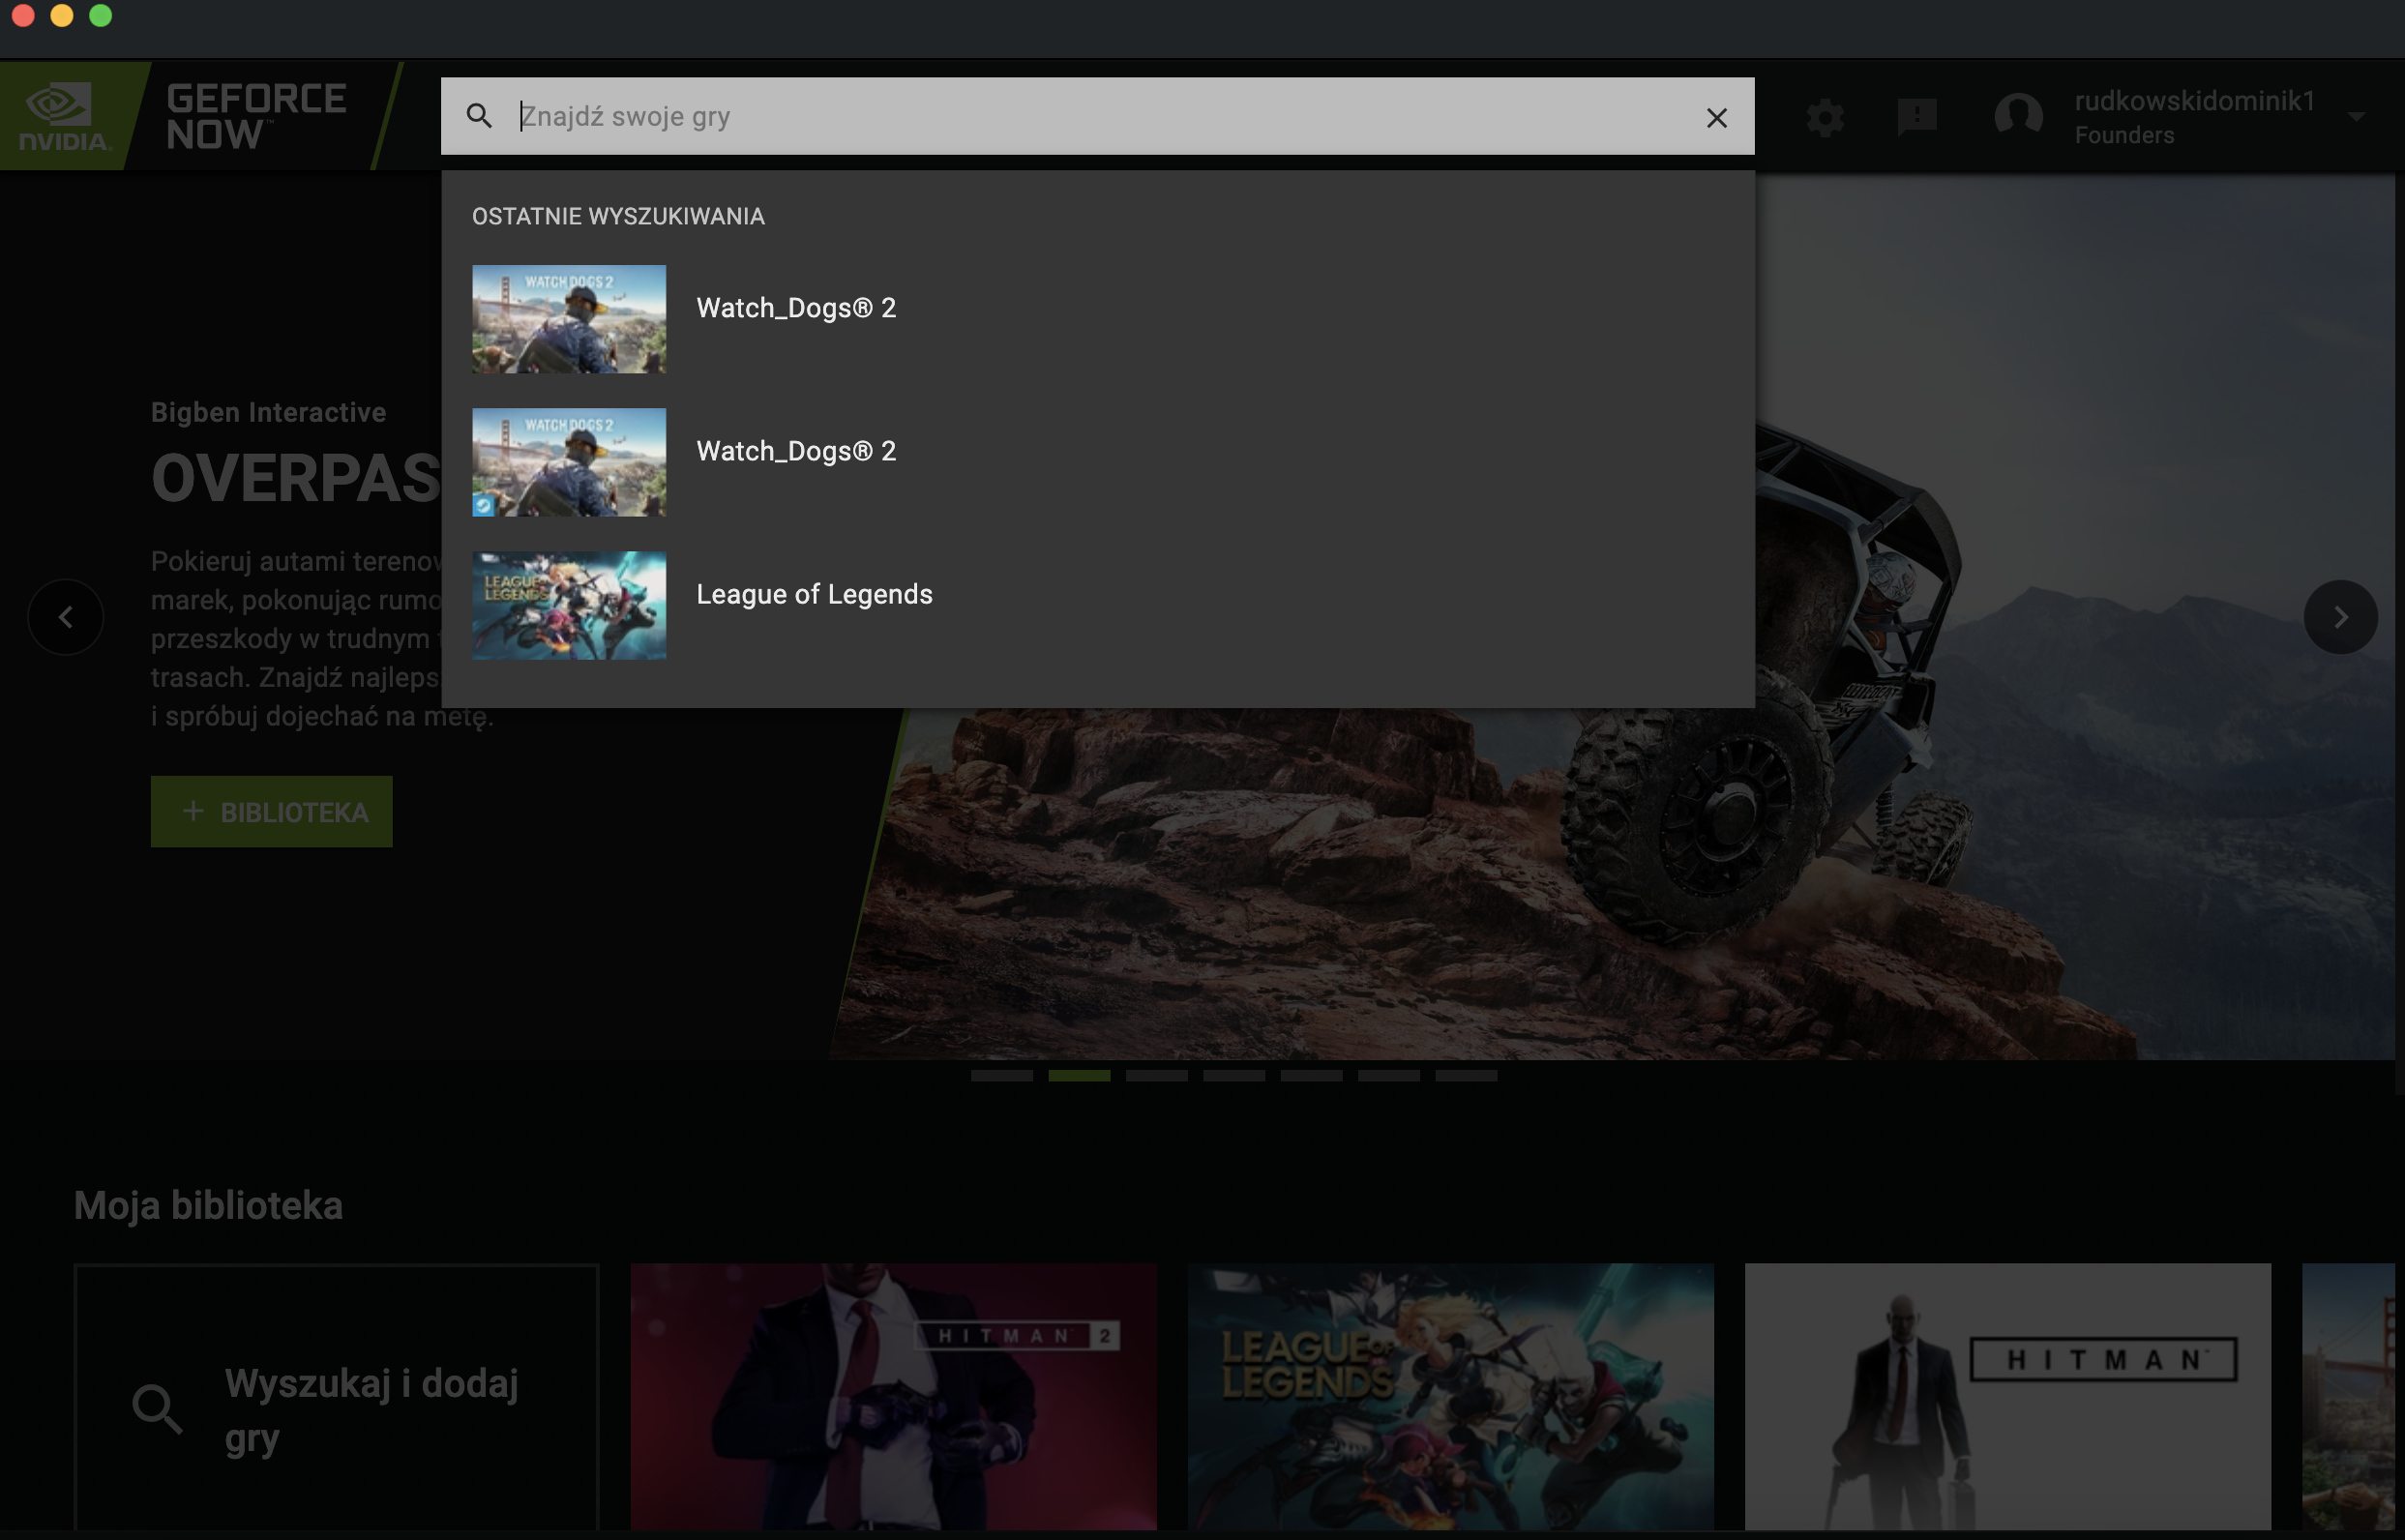Jump to the last carousel indicator bar
This screenshot has width=2405, height=1540.
[1465, 1076]
